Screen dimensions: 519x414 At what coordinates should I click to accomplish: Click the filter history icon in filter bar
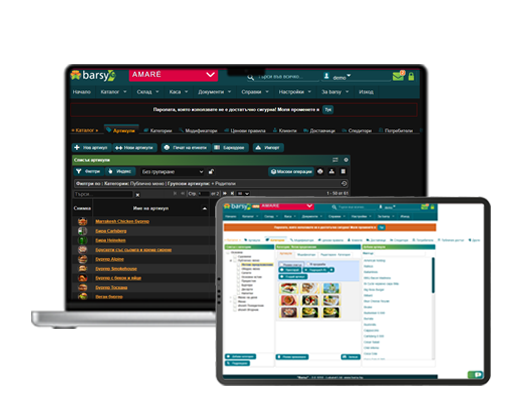pyautogui.click(x=344, y=183)
